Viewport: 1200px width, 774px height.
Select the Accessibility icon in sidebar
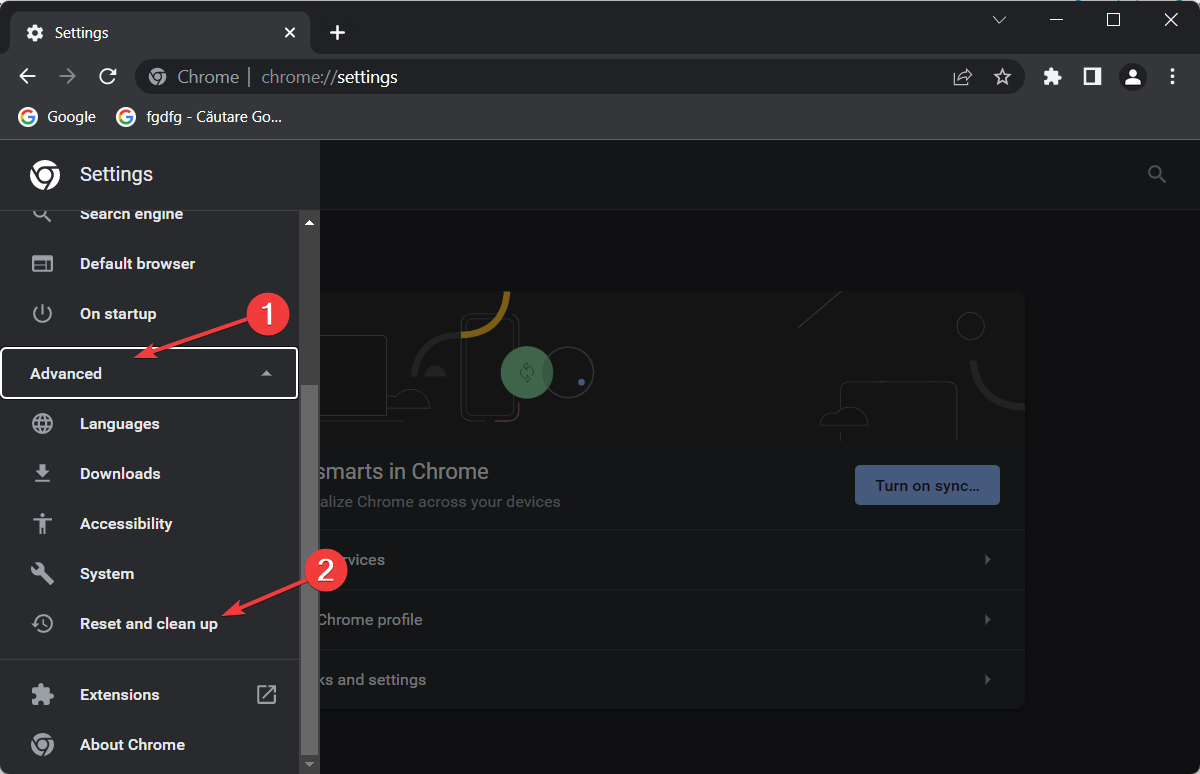coord(42,523)
